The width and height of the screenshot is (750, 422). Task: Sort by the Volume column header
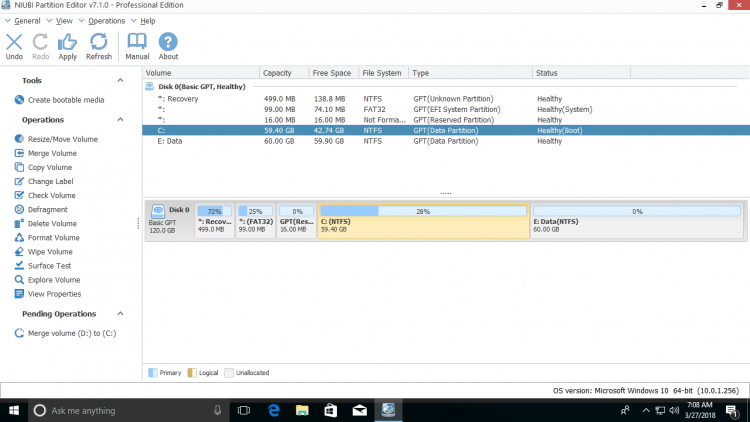point(201,73)
